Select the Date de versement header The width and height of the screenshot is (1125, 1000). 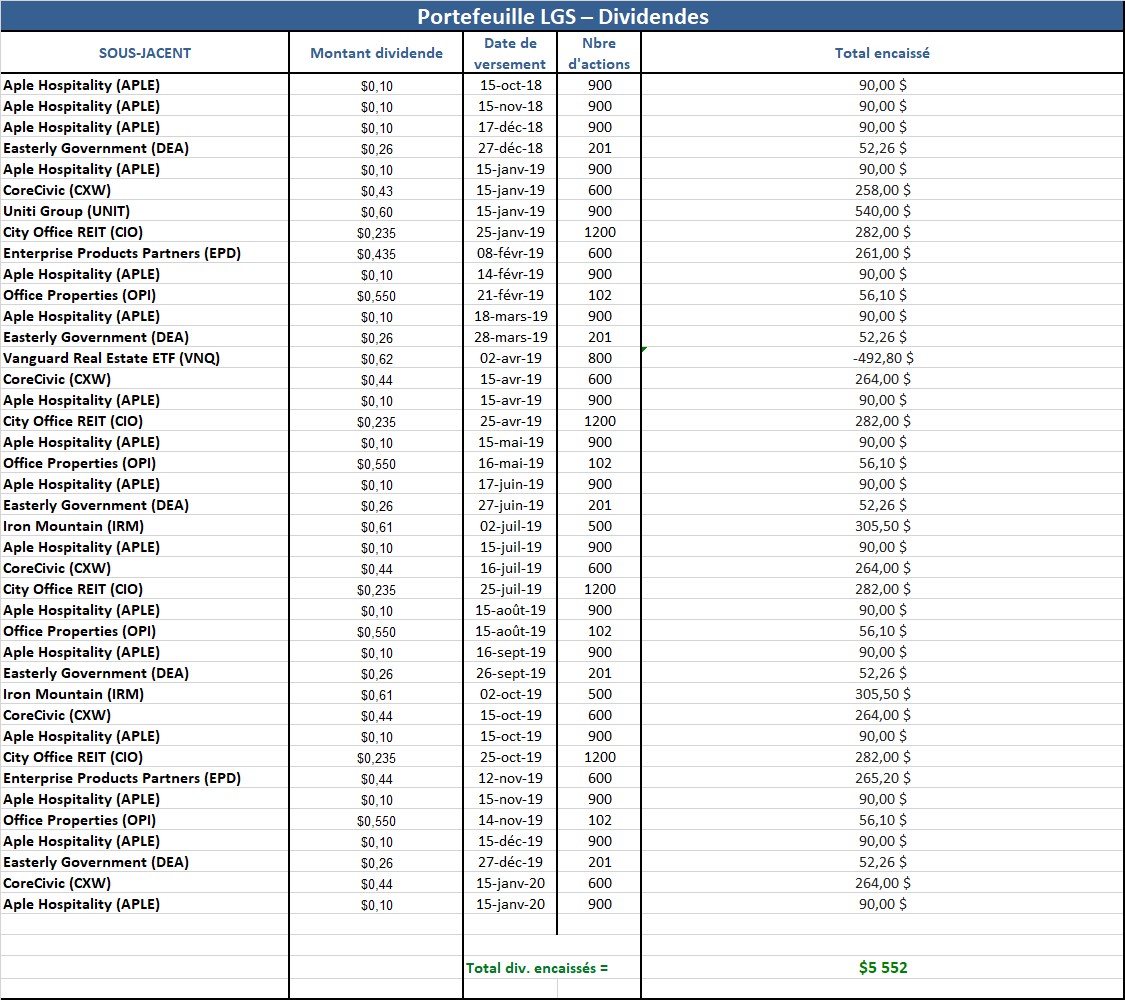[510, 53]
